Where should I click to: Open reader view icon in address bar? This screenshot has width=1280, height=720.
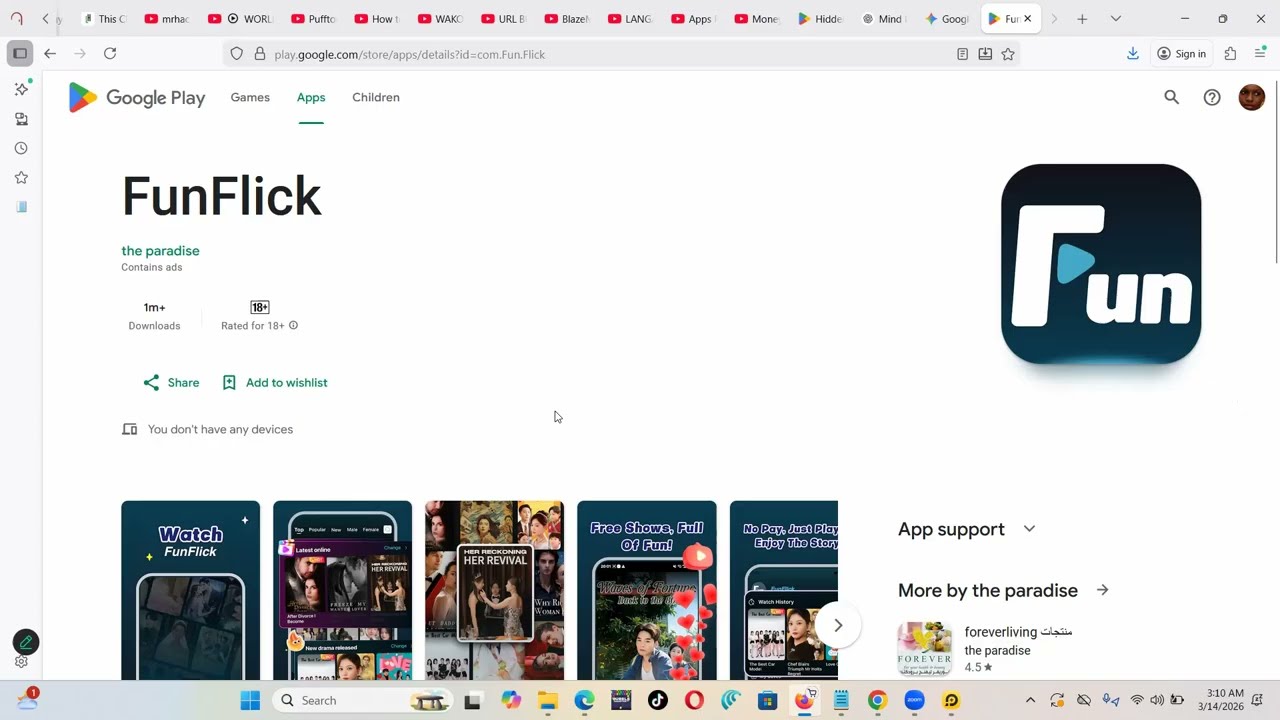click(962, 54)
